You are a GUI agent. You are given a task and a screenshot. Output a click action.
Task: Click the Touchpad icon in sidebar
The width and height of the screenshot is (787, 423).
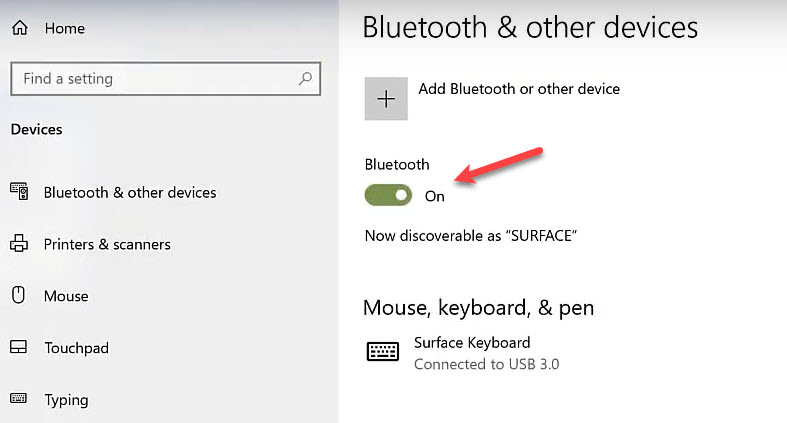(x=19, y=347)
